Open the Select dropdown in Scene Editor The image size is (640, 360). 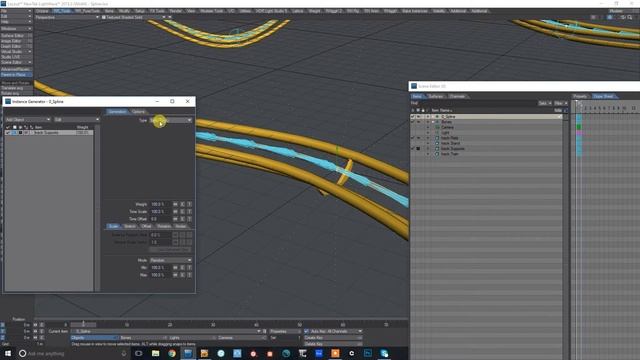click(544, 103)
